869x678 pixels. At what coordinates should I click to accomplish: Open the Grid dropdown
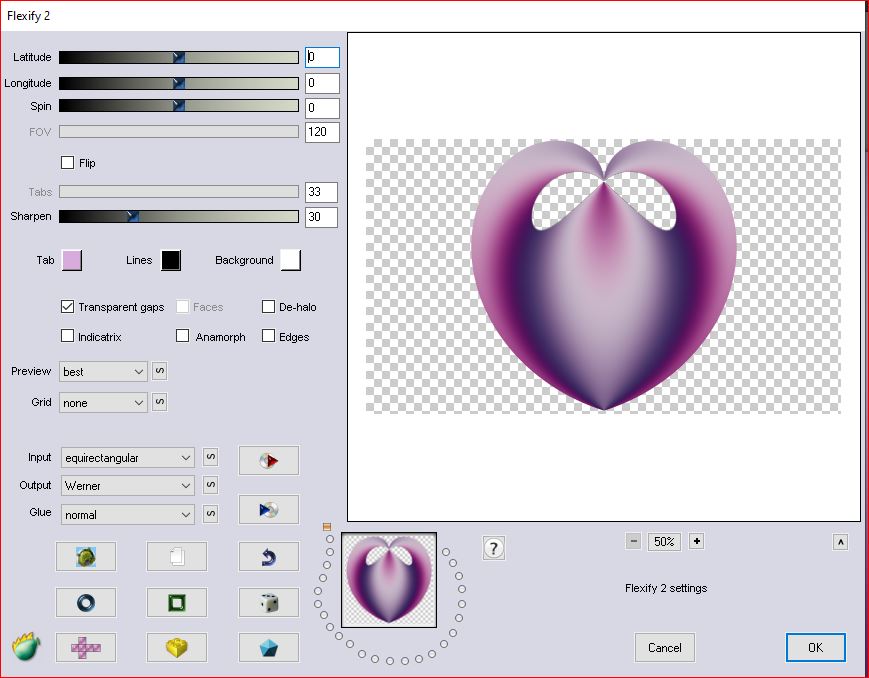103,402
